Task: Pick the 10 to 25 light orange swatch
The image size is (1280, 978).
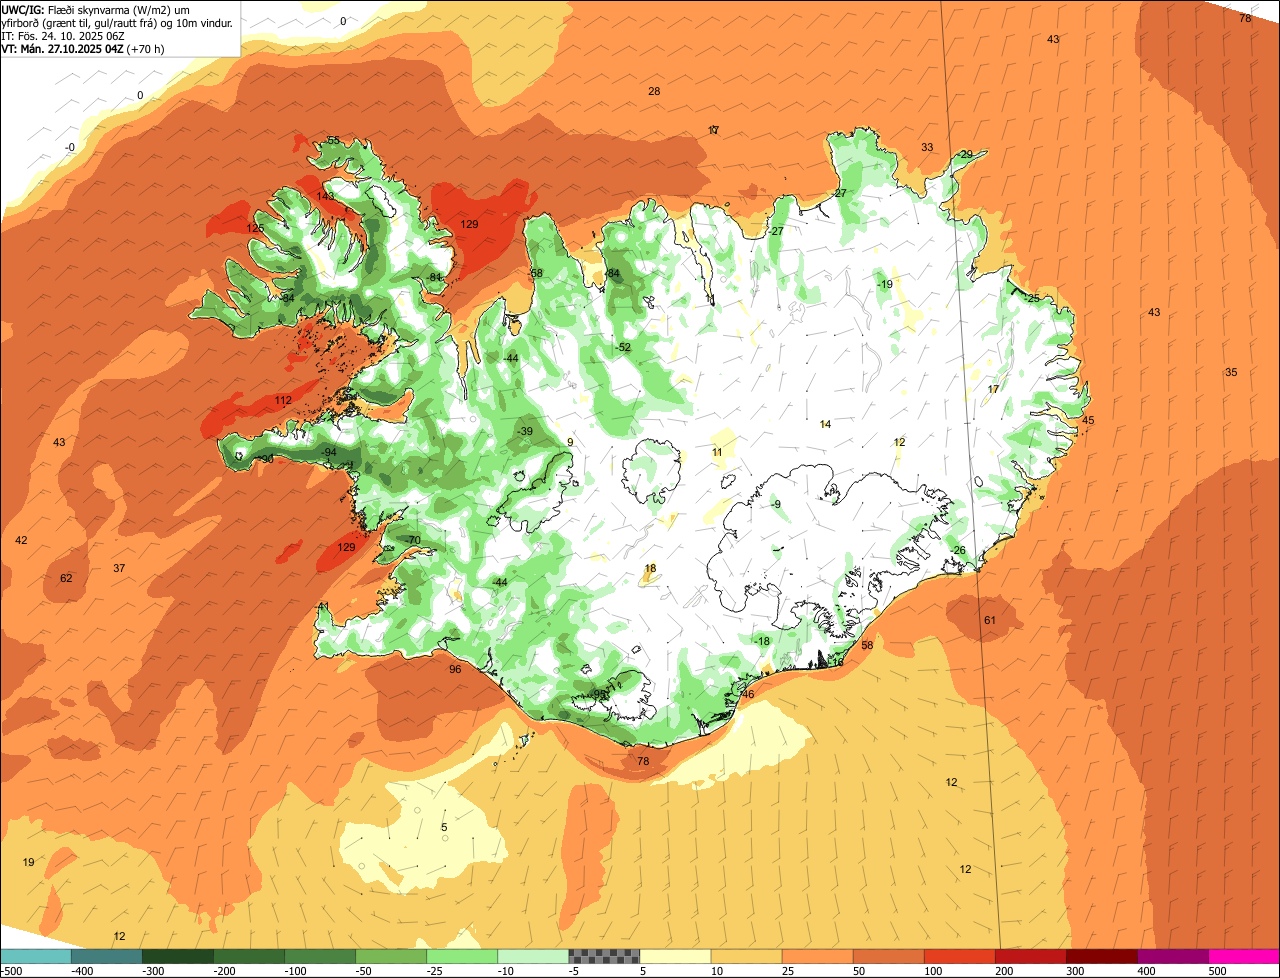Action: (x=746, y=956)
